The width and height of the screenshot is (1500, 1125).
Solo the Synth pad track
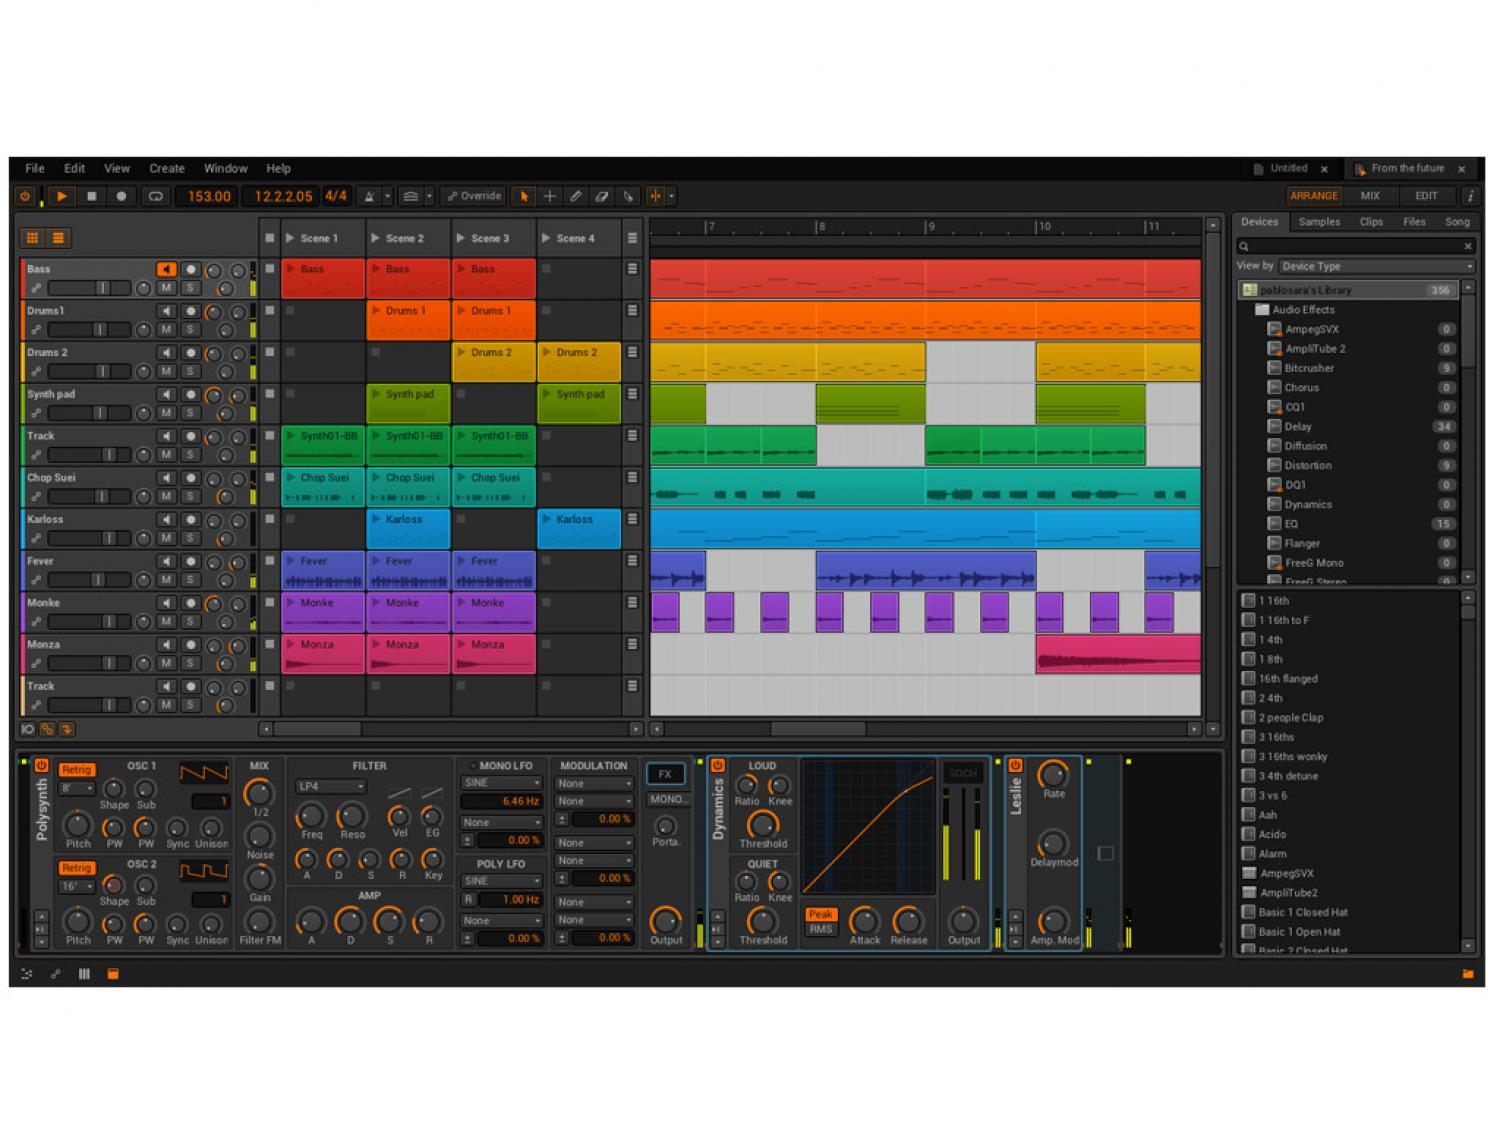(x=189, y=413)
